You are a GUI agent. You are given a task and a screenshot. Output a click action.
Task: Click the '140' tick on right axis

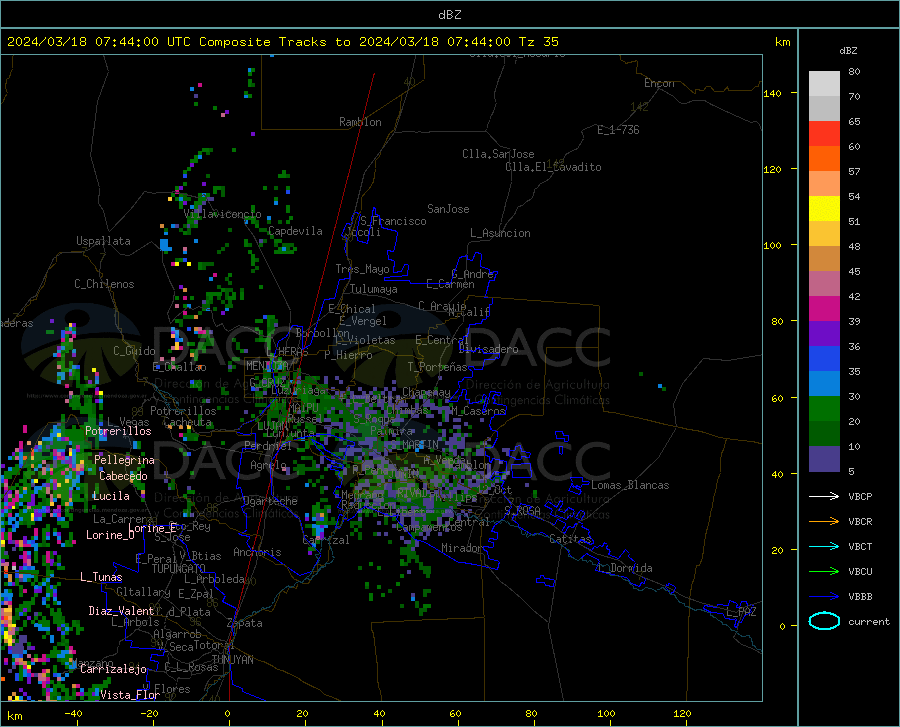[772, 94]
